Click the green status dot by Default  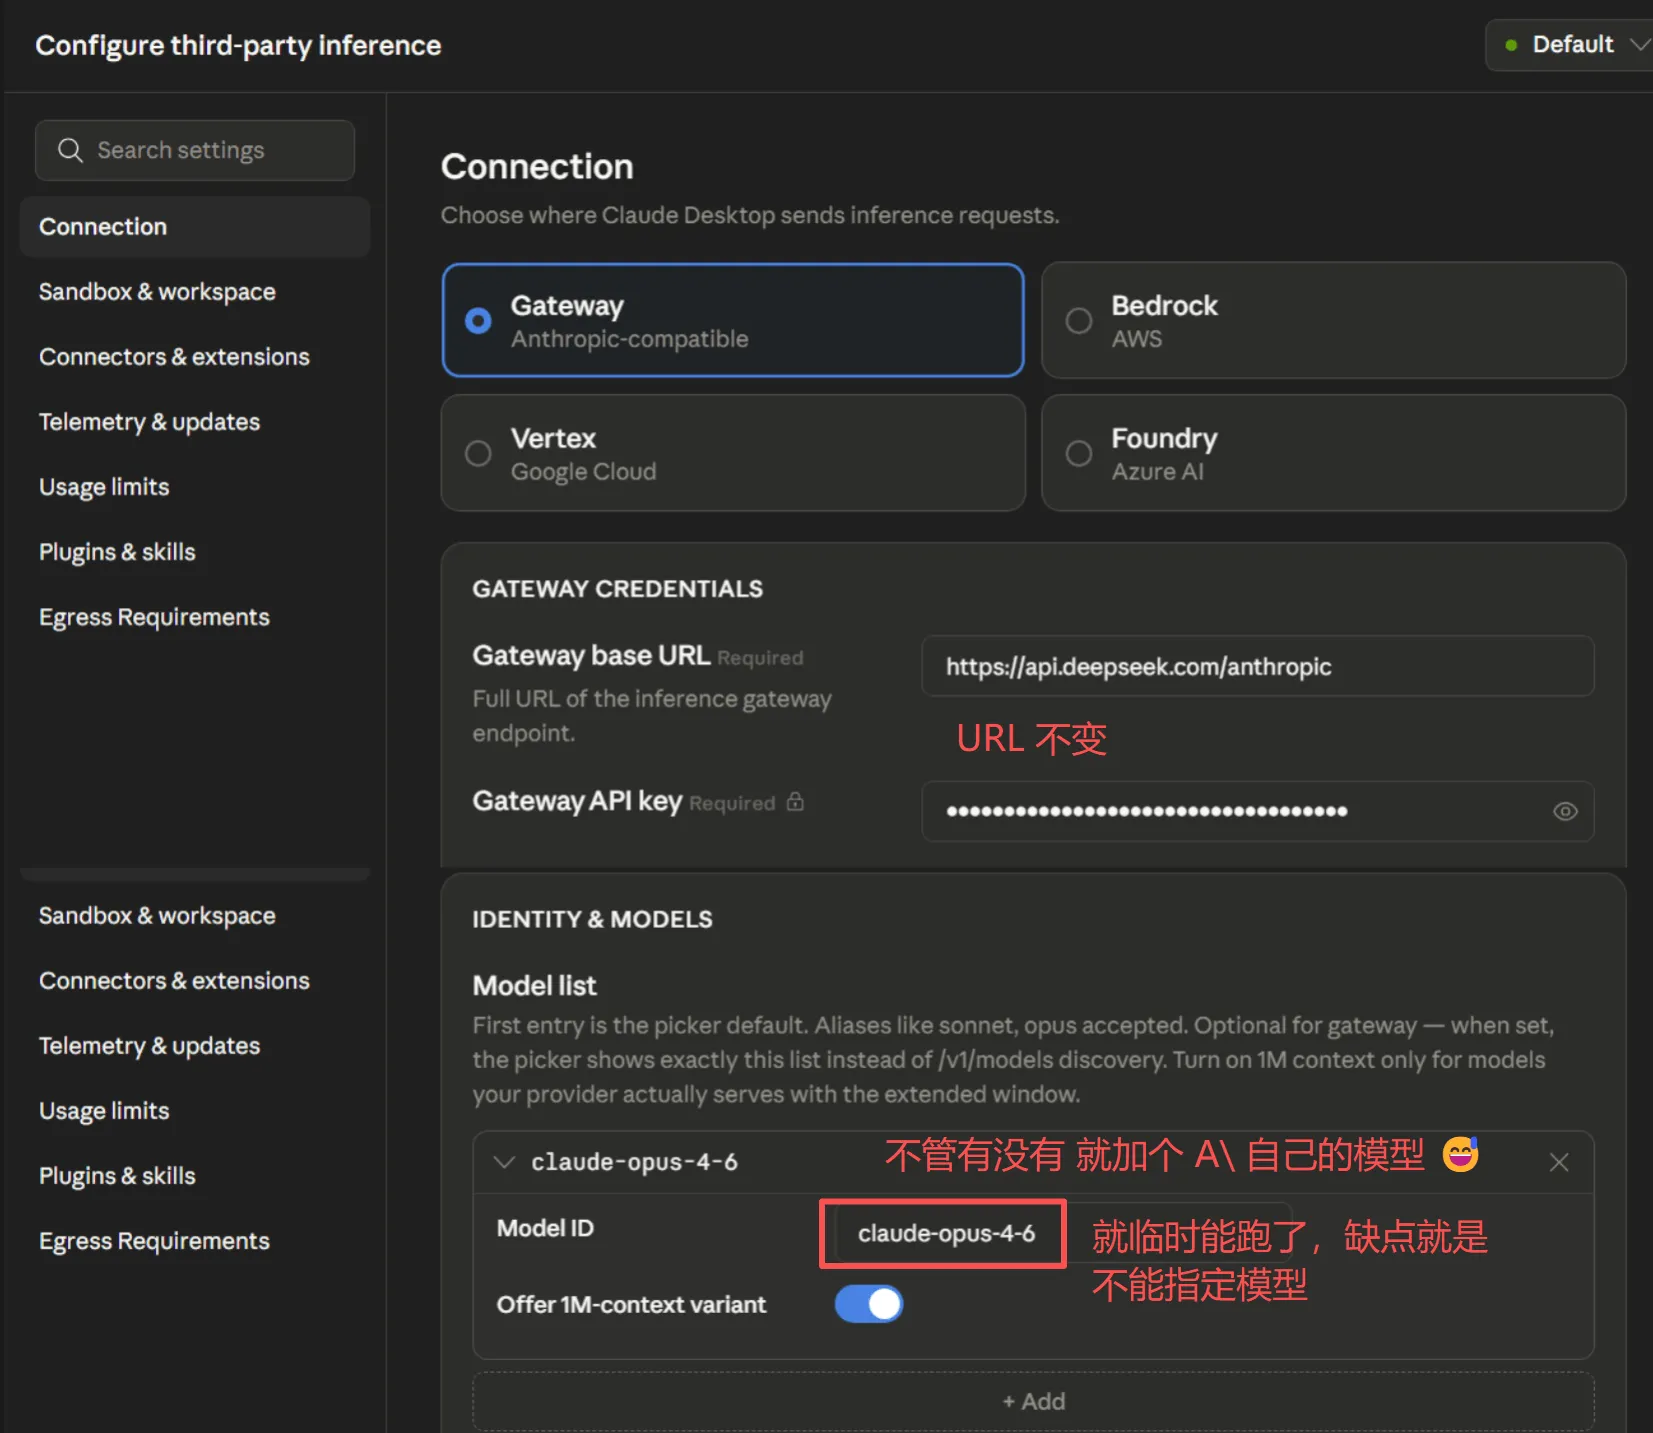(1511, 45)
